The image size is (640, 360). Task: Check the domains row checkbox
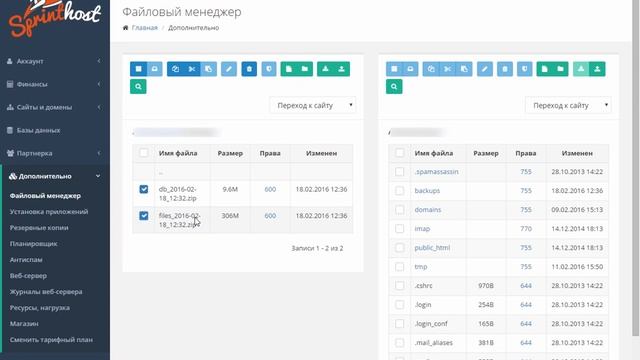[399, 210]
